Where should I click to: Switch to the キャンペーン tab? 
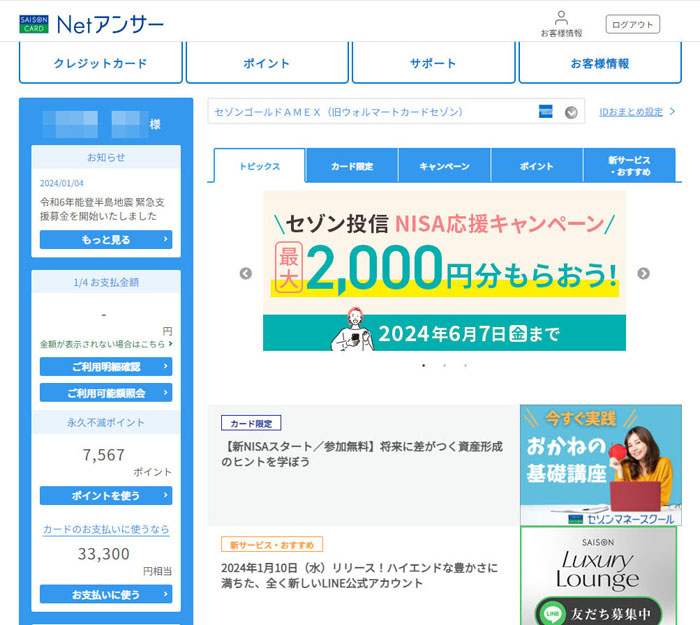(444, 166)
